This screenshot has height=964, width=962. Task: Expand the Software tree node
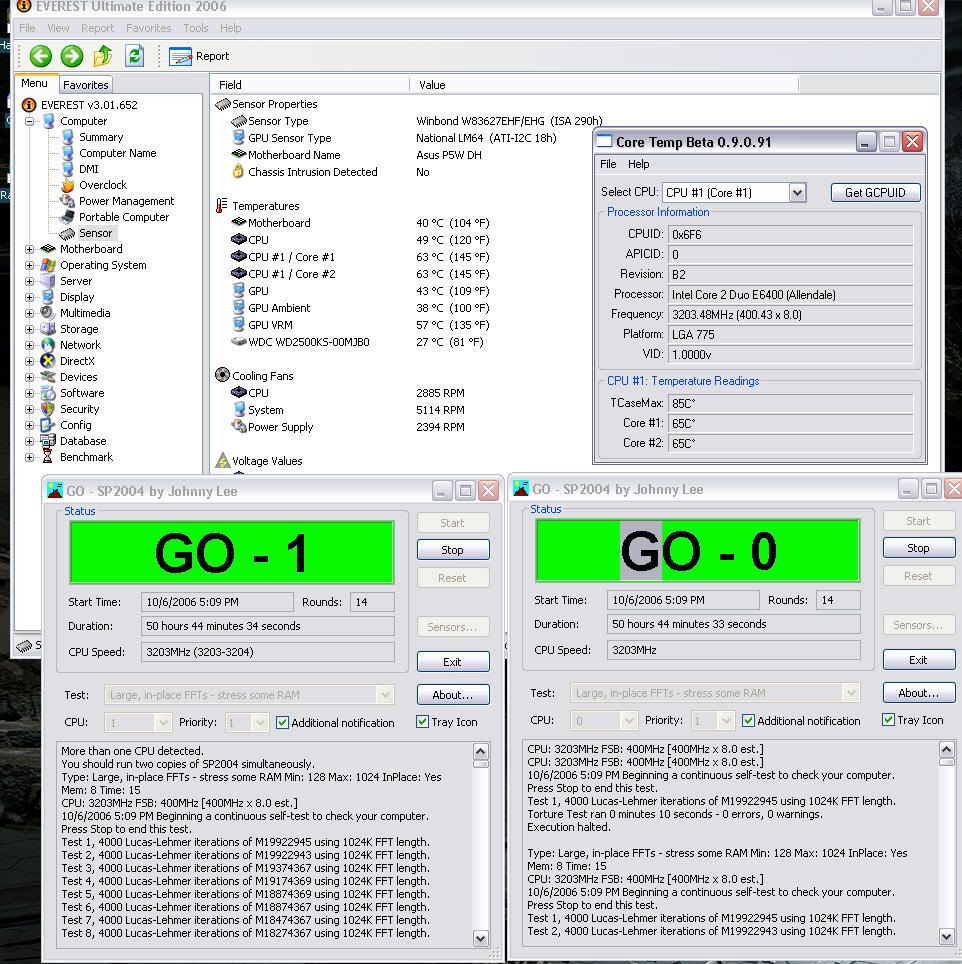click(x=29, y=393)
